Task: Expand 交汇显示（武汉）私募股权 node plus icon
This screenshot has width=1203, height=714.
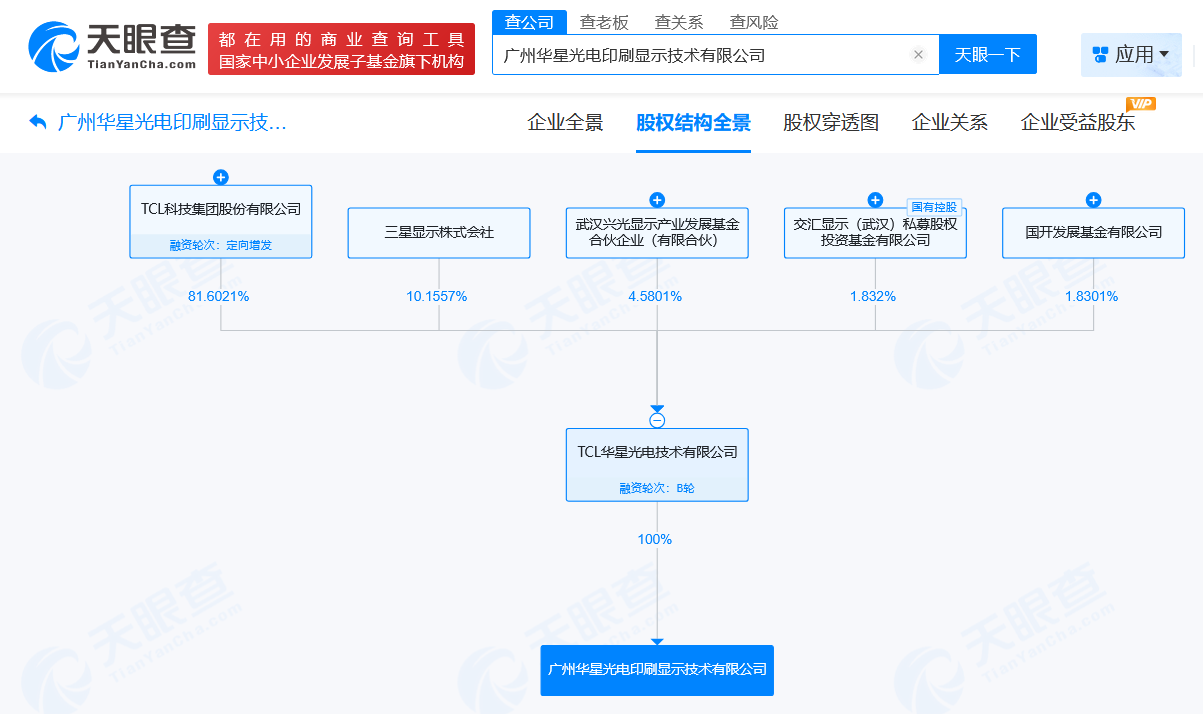Action: tap(875, 200)
